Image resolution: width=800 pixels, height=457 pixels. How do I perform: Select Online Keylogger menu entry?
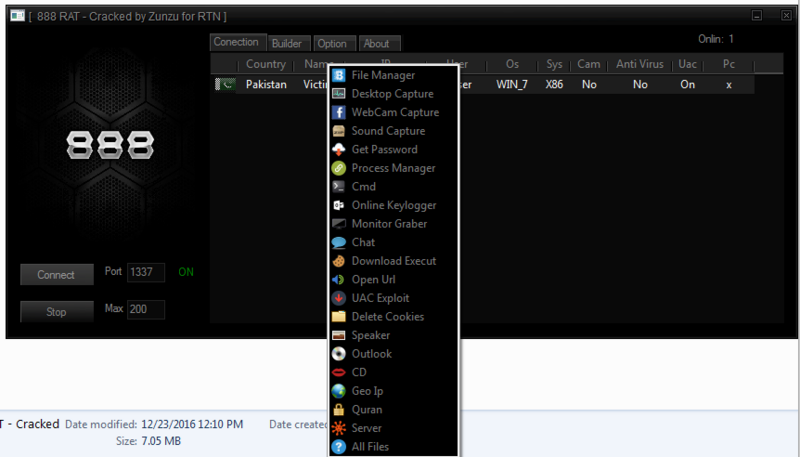(393, 205)
